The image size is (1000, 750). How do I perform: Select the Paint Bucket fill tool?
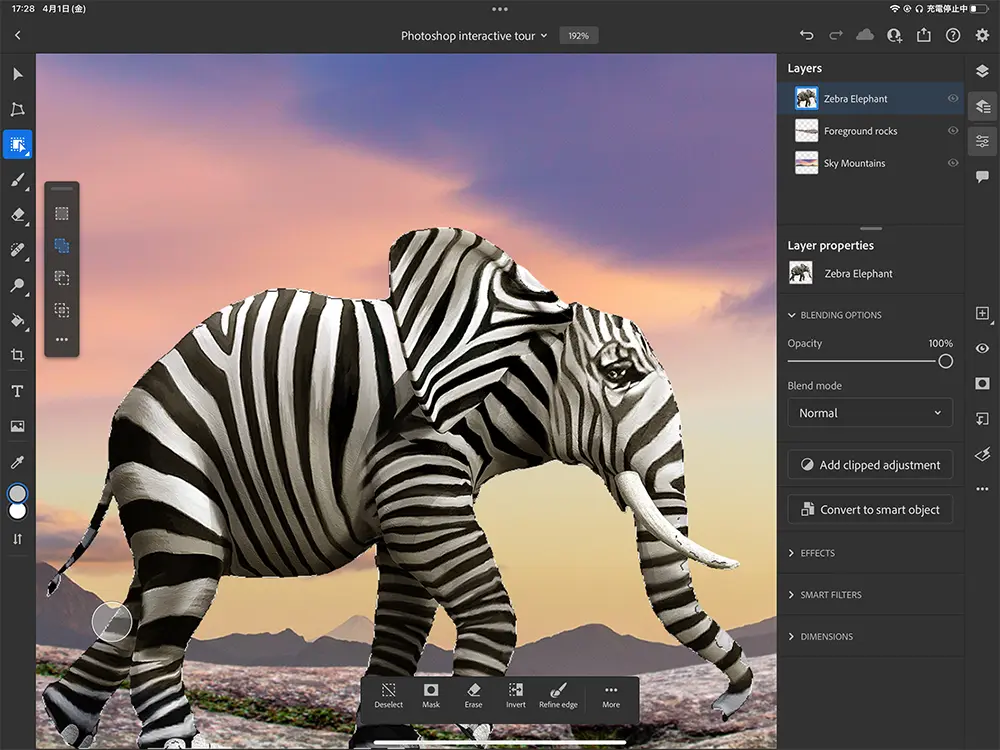[x=17, y=320]
